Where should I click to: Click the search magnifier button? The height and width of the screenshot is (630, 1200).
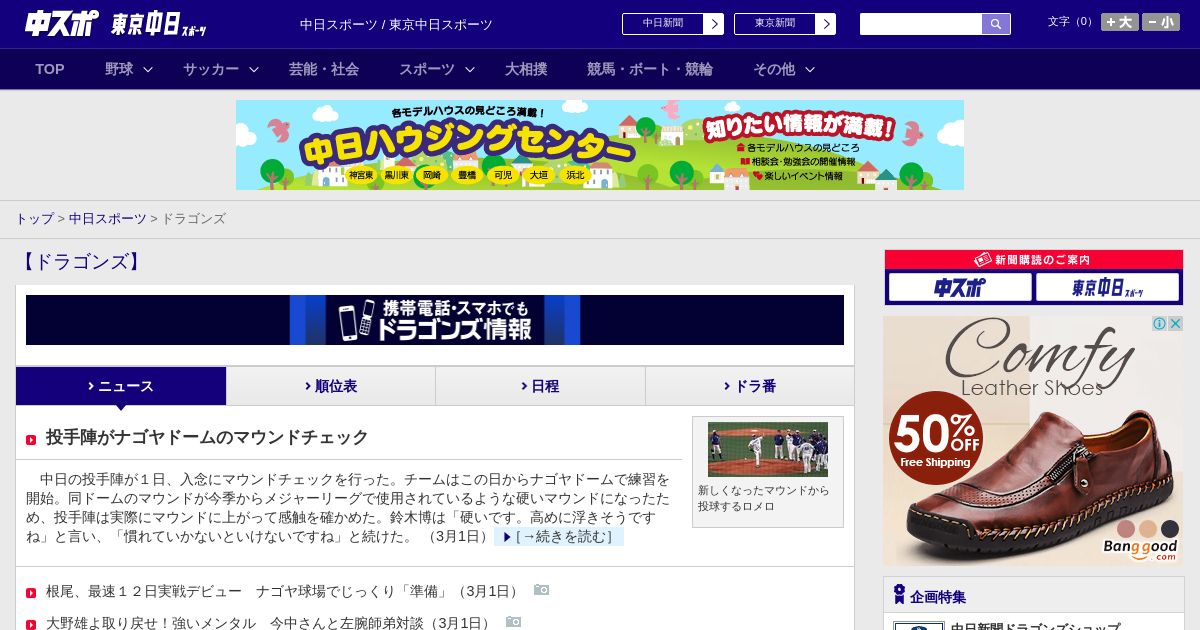996,24
